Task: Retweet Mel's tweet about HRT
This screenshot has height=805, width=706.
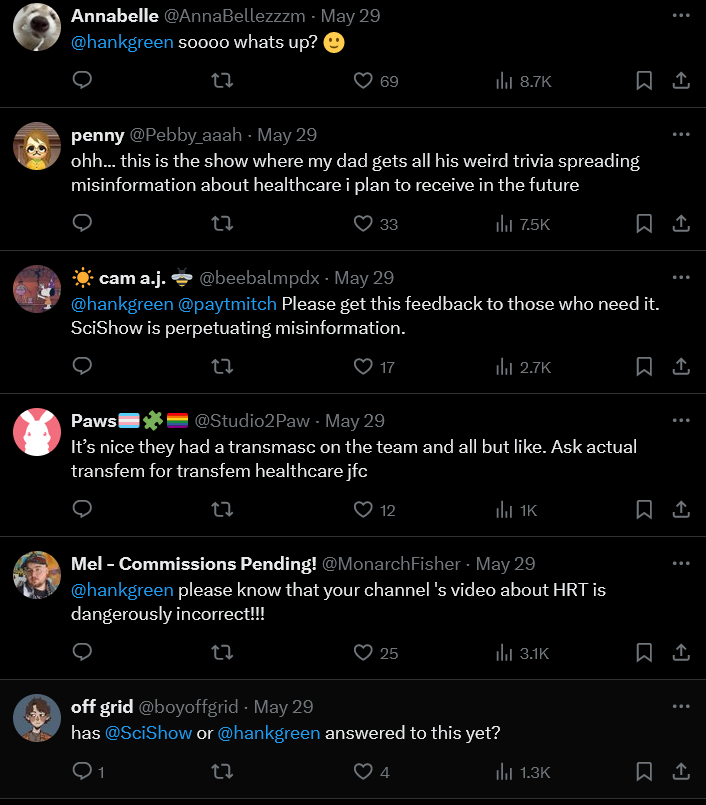Action: click(x=223, y=653)
